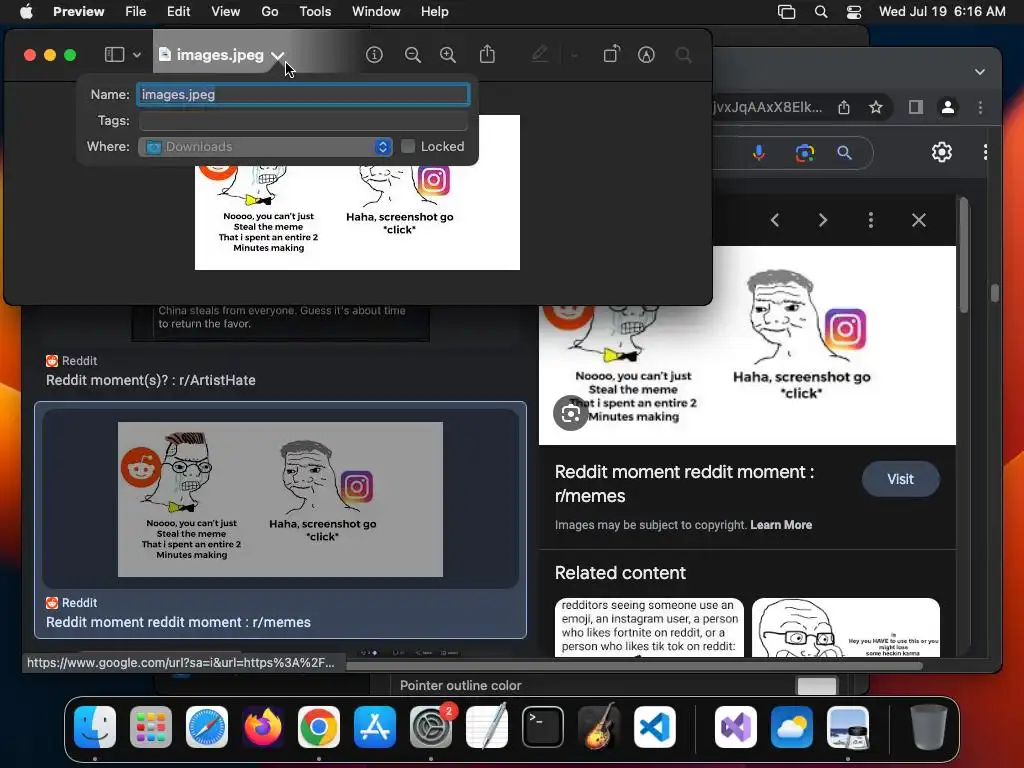The image size is (1024, 768).
Task: Visit the r/memes source page
Action: pos(901,479)
